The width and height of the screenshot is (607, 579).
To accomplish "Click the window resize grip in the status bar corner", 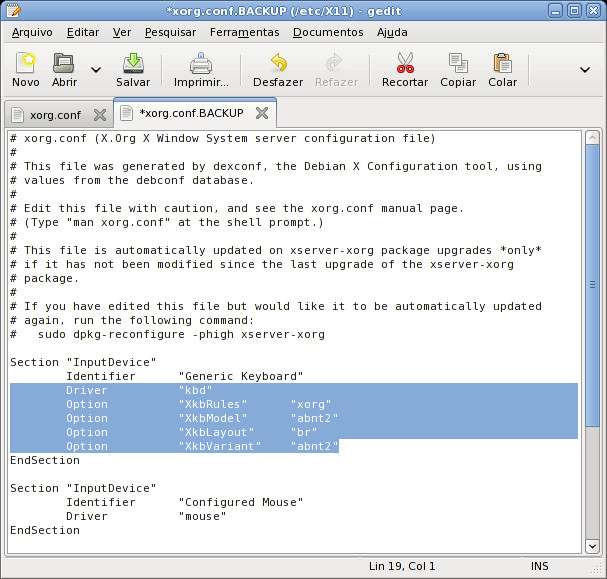I will pos(598,569).
